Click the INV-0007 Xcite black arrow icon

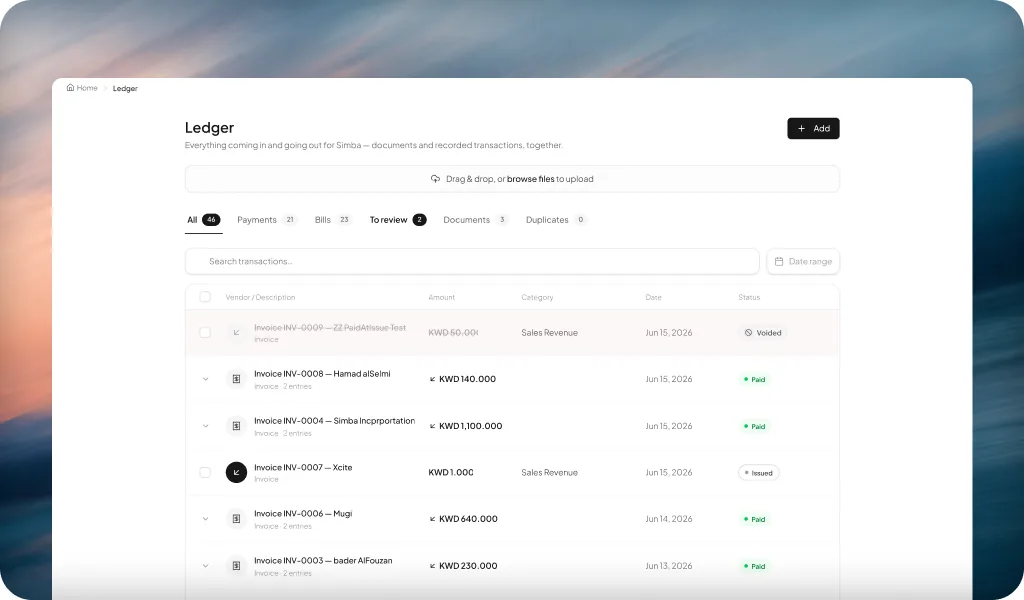pyautogui.click(x=236, y=472)
